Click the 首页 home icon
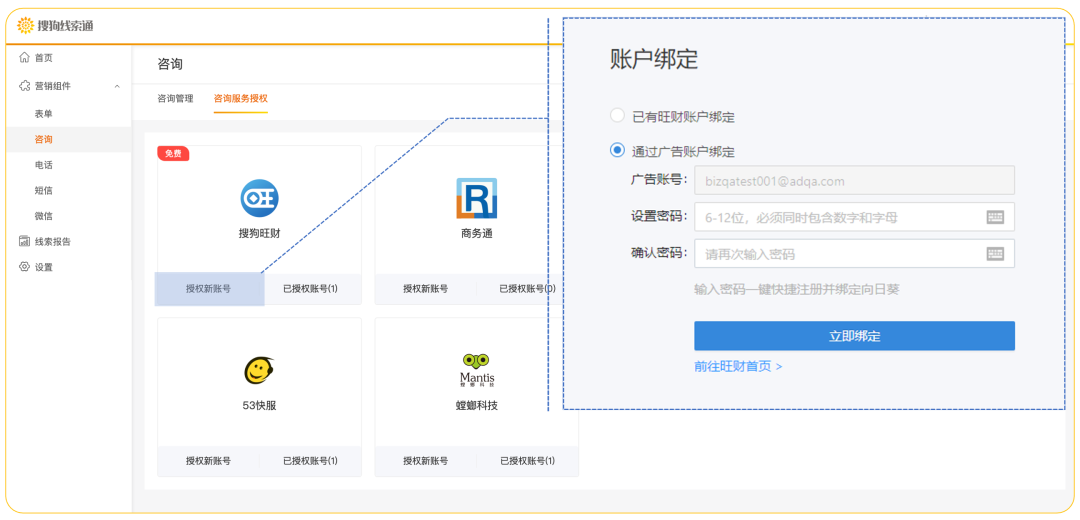Image resolution: width=1080 pixels, height=520 pixels. [x=25, y=57]
